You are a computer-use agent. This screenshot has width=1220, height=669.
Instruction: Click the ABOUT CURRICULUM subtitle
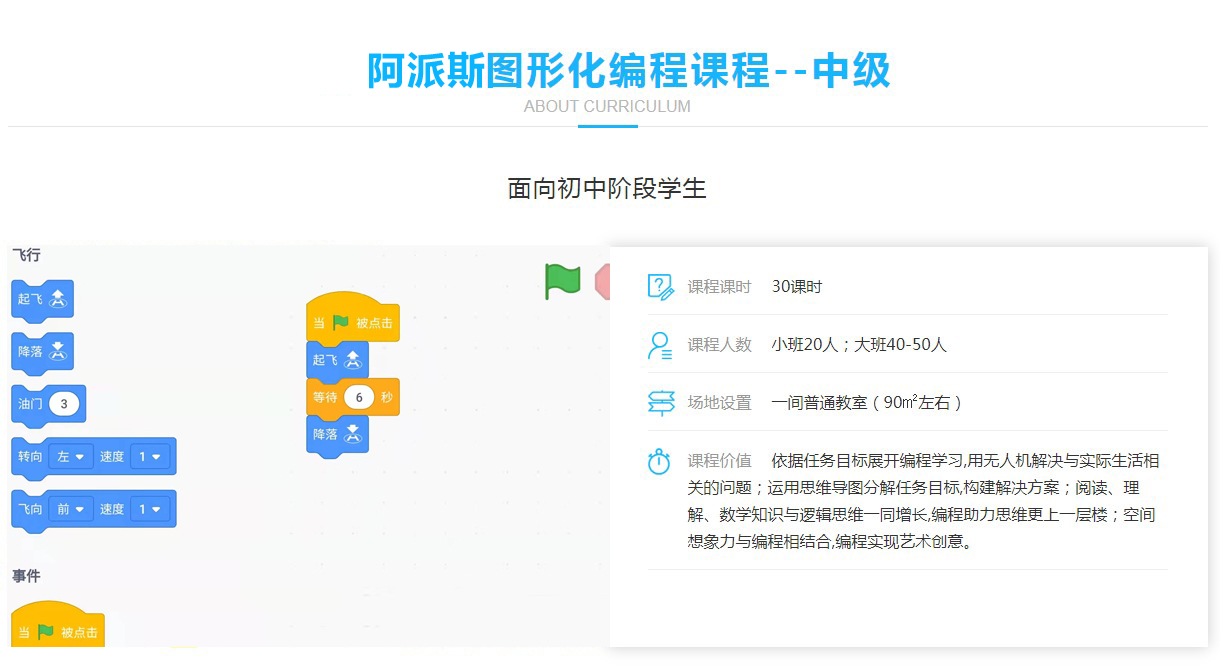(x=607, y=106)
